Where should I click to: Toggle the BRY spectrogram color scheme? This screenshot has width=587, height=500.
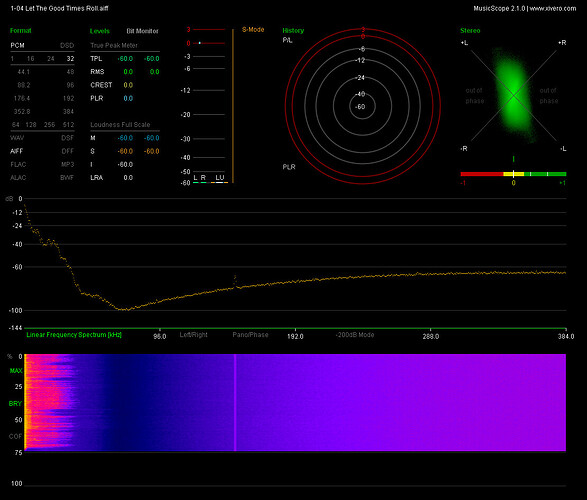tap(15, 403)
